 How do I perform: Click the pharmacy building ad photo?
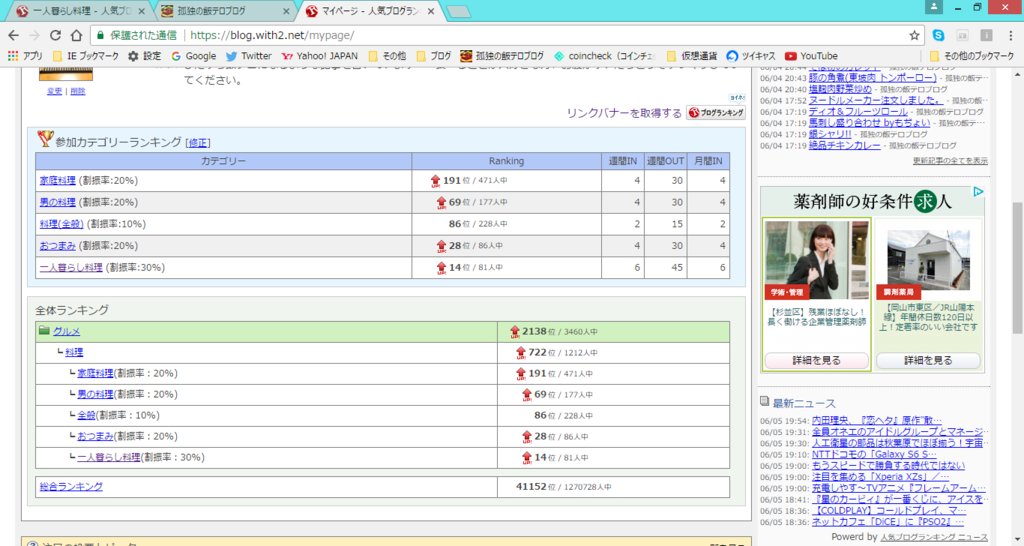tap(928, 259)
